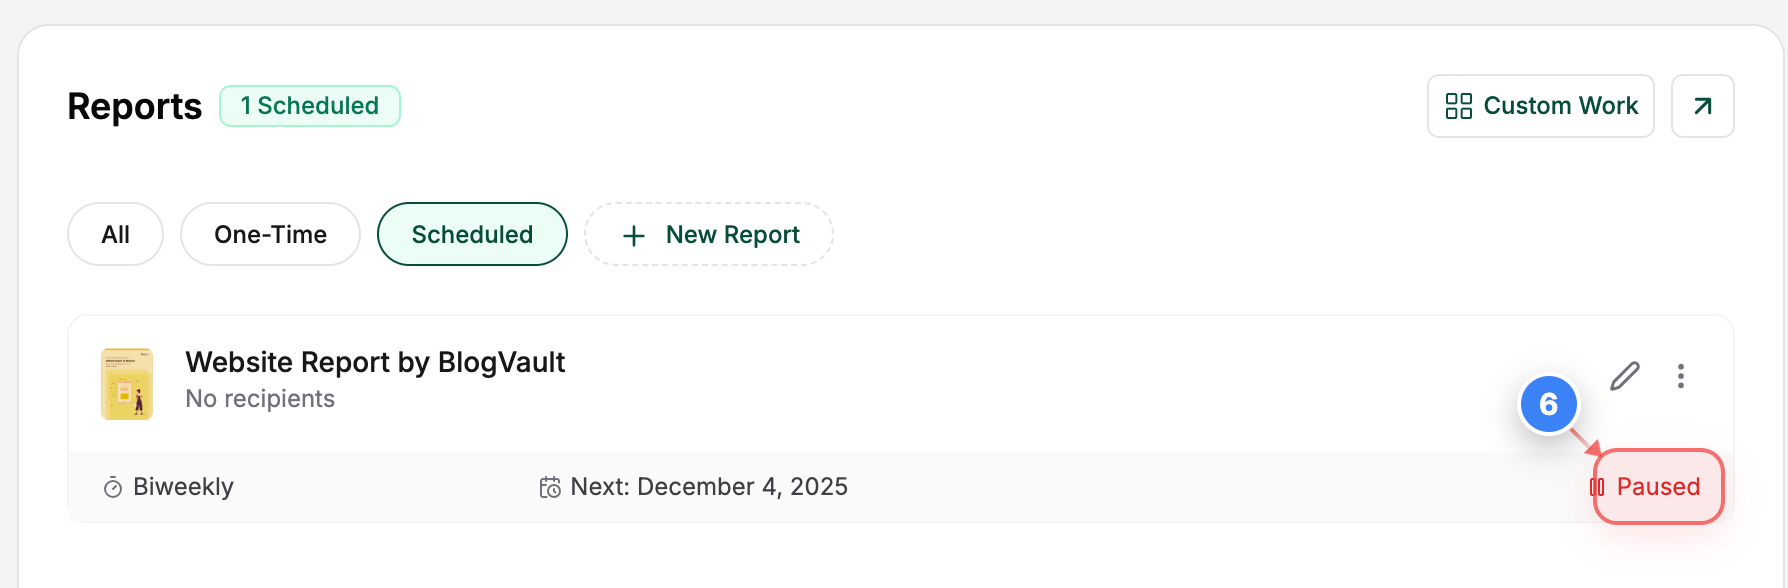
Task: Open the three-dot options menu for the report
Action: pos(1681,376)
